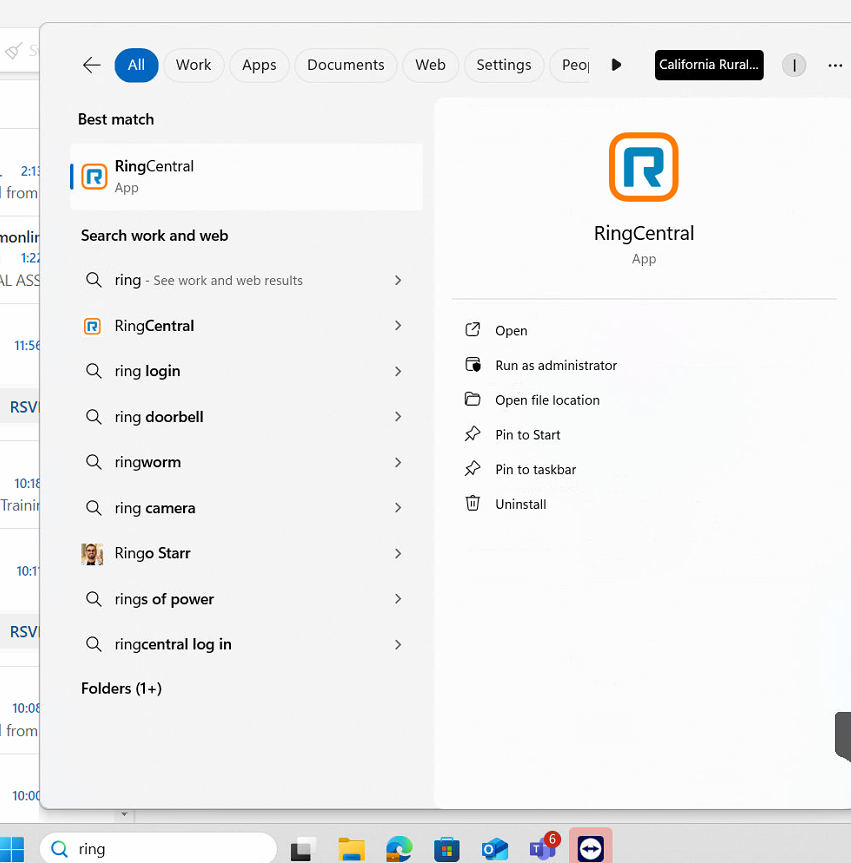Image resolution: width=851 pixels, height=863 pixels.
Task: Expand chevron for 'ringworm'
Action: [398, 462]
